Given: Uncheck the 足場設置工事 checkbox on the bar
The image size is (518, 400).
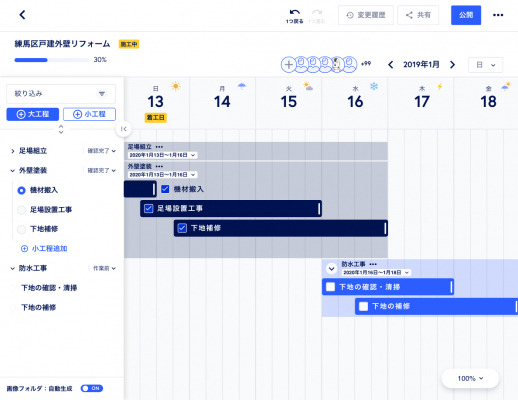Looking at the screenshot, I should 149,209.
